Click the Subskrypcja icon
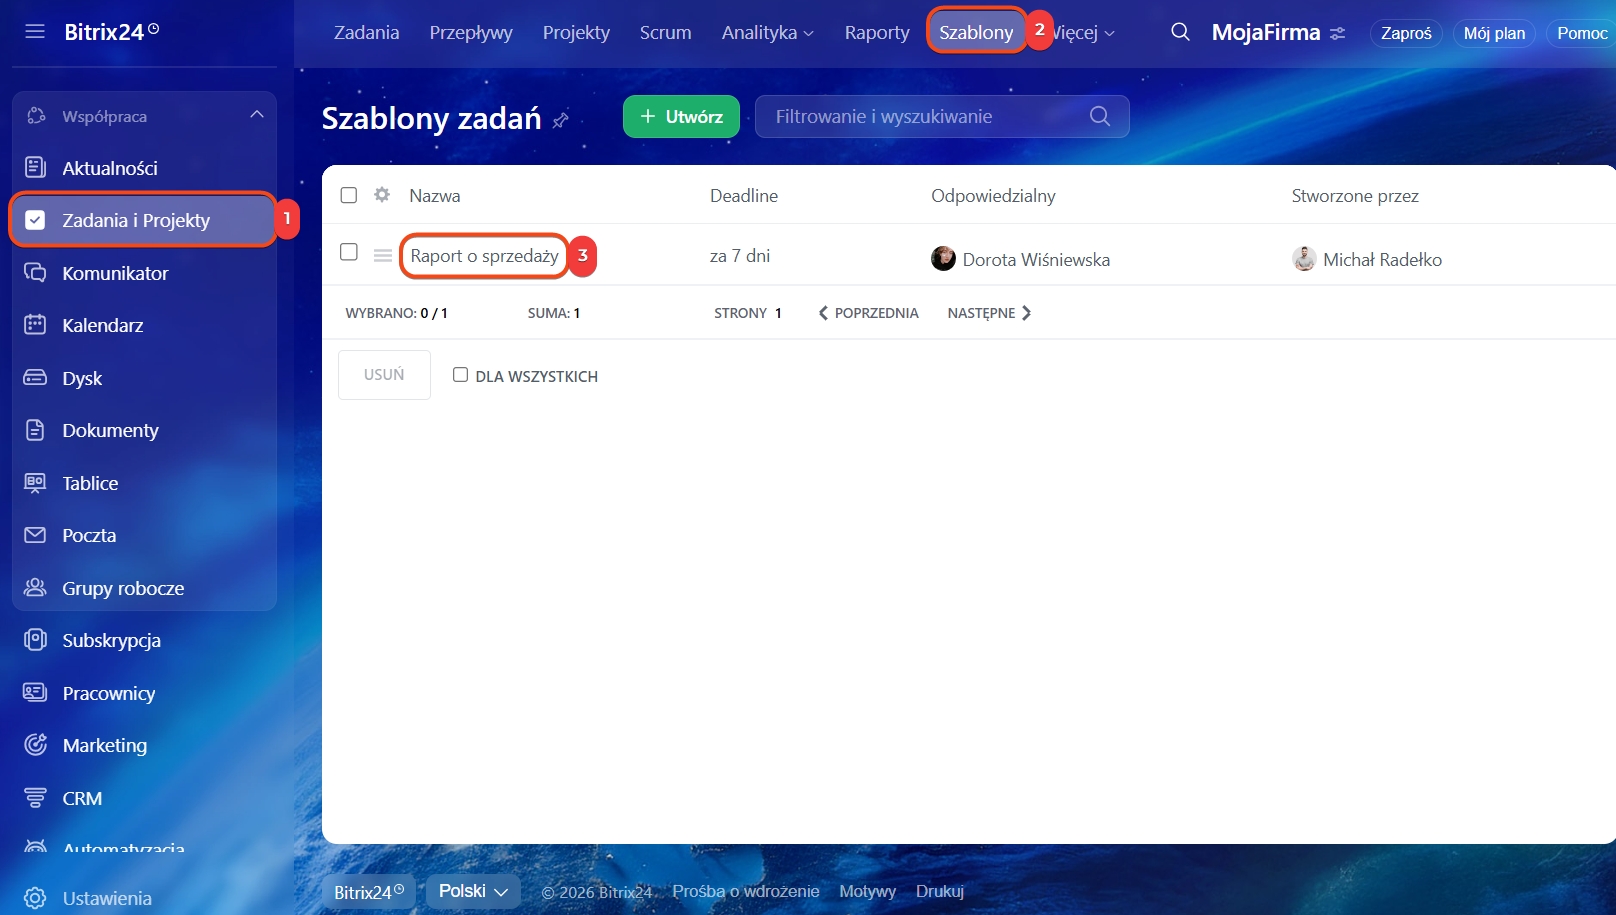Viewport: 1616px width, 915px height. coord(35,640)
